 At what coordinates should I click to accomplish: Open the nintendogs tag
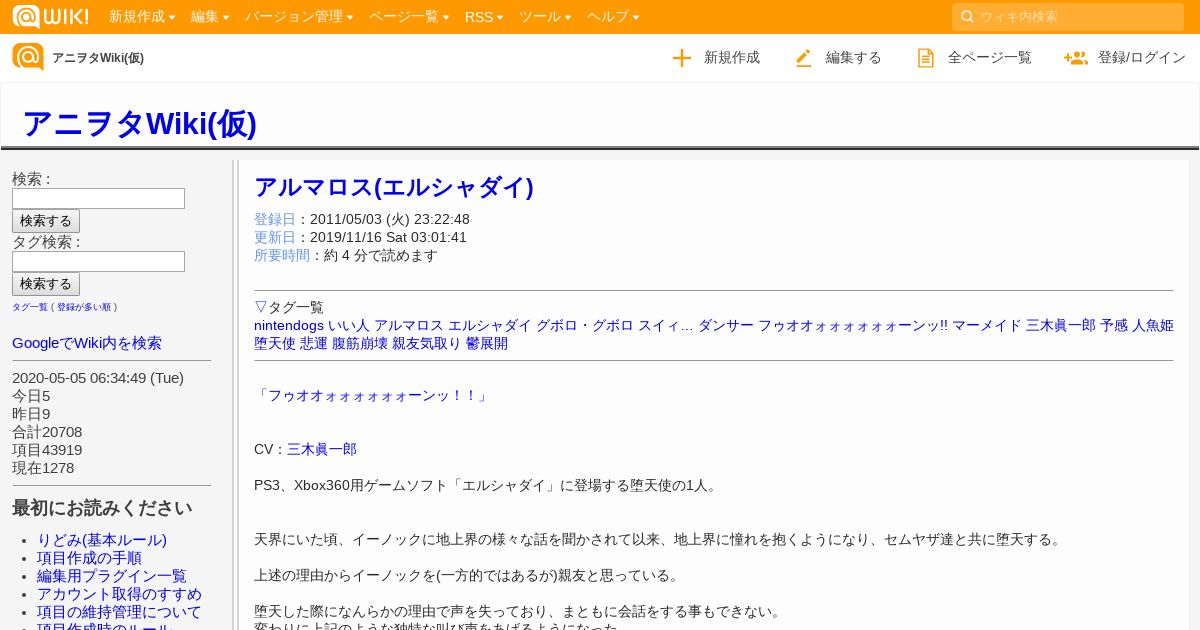pos(289,325)
